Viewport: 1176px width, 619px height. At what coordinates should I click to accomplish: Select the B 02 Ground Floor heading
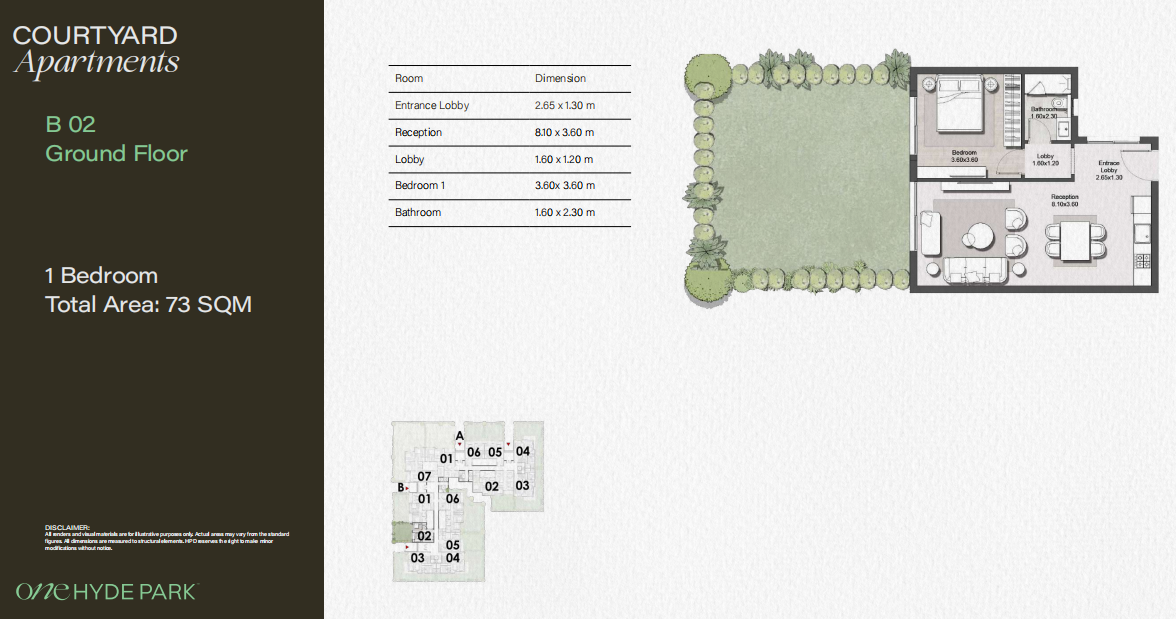116,139
